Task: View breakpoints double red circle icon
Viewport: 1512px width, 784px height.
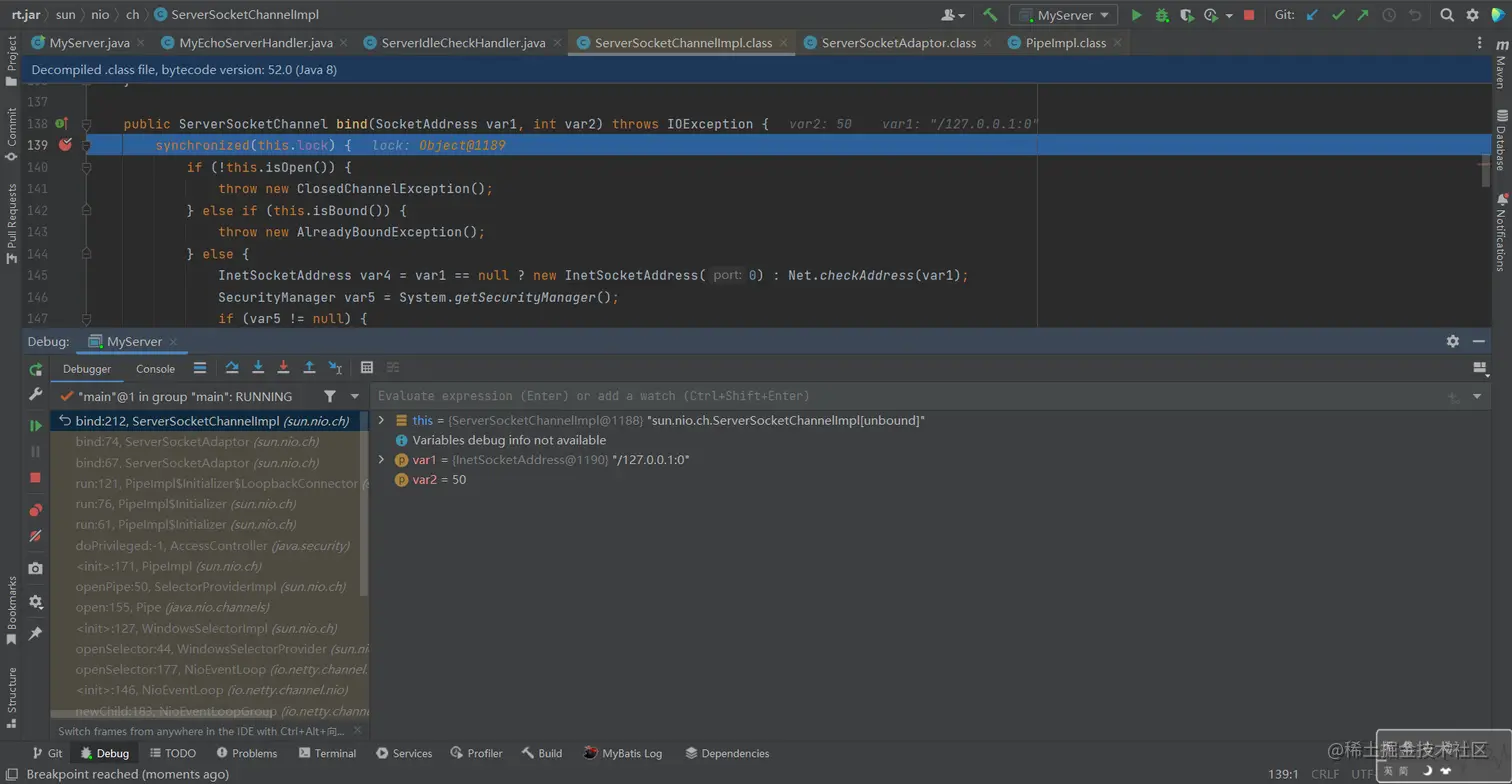Action: [36, 510]
